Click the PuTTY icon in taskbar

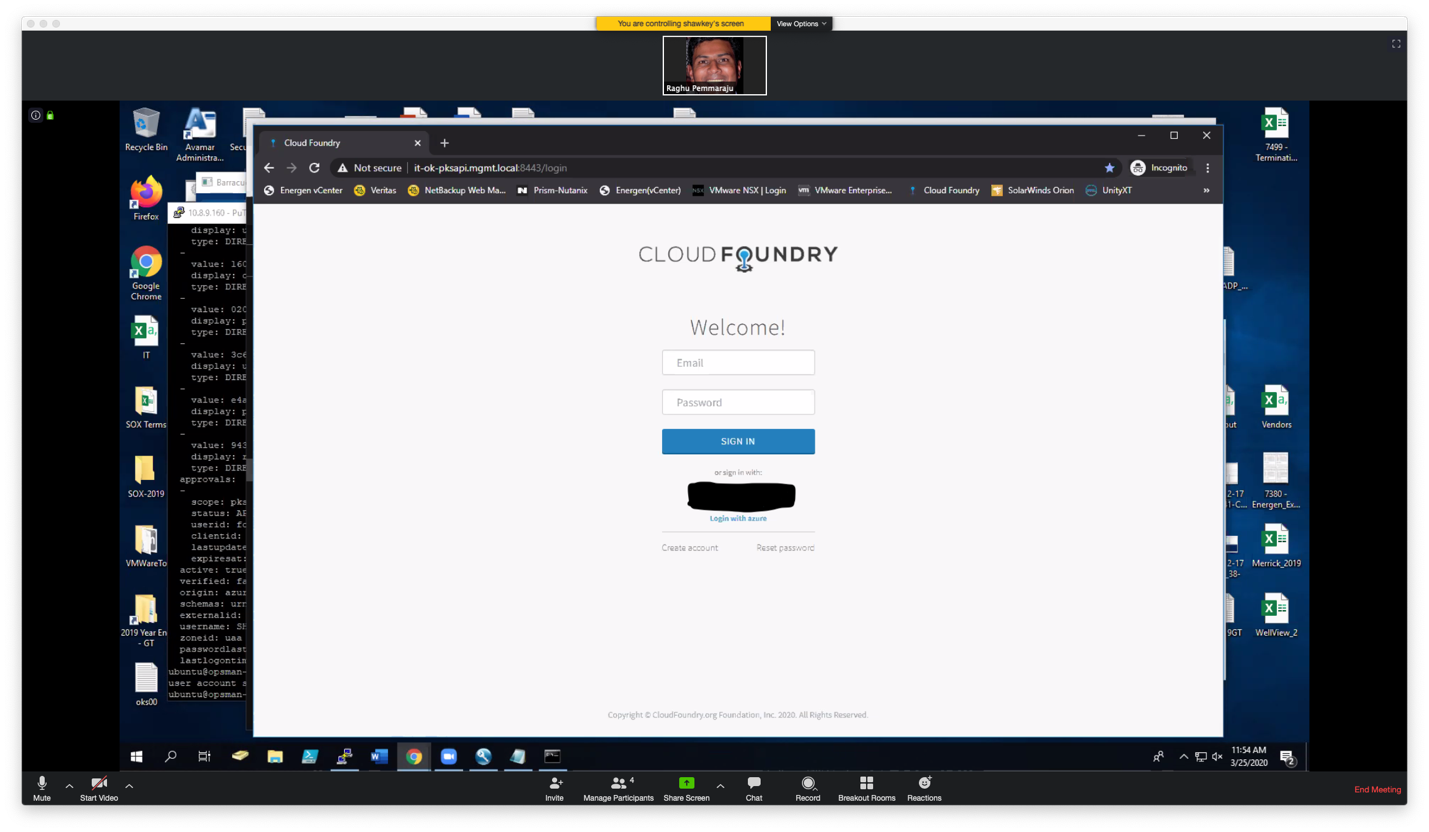[344, 757]
